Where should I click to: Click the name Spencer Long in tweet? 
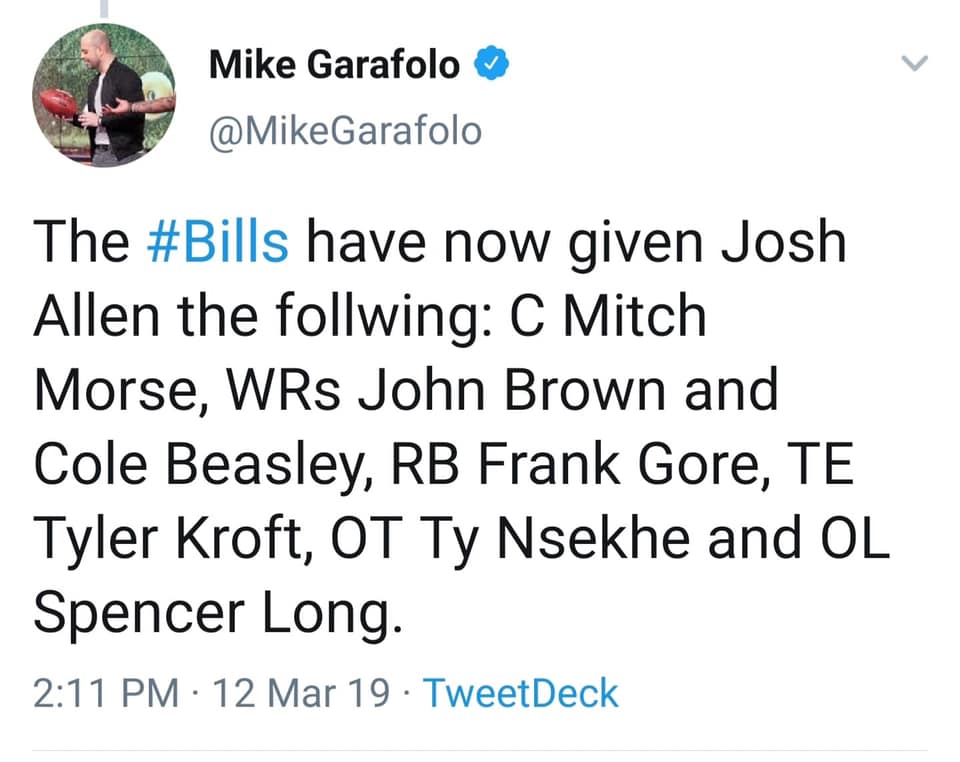(x=218, y=616)
